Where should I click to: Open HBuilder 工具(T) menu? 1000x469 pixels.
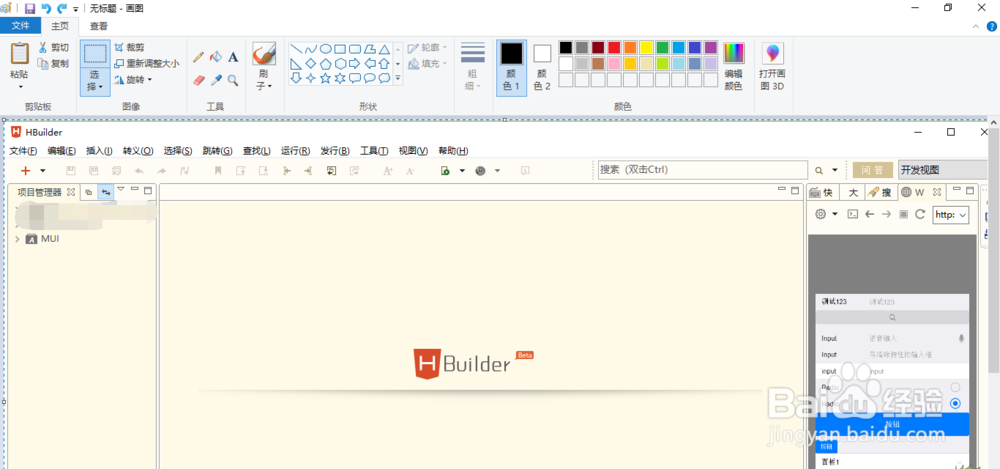tap(374, 151)
